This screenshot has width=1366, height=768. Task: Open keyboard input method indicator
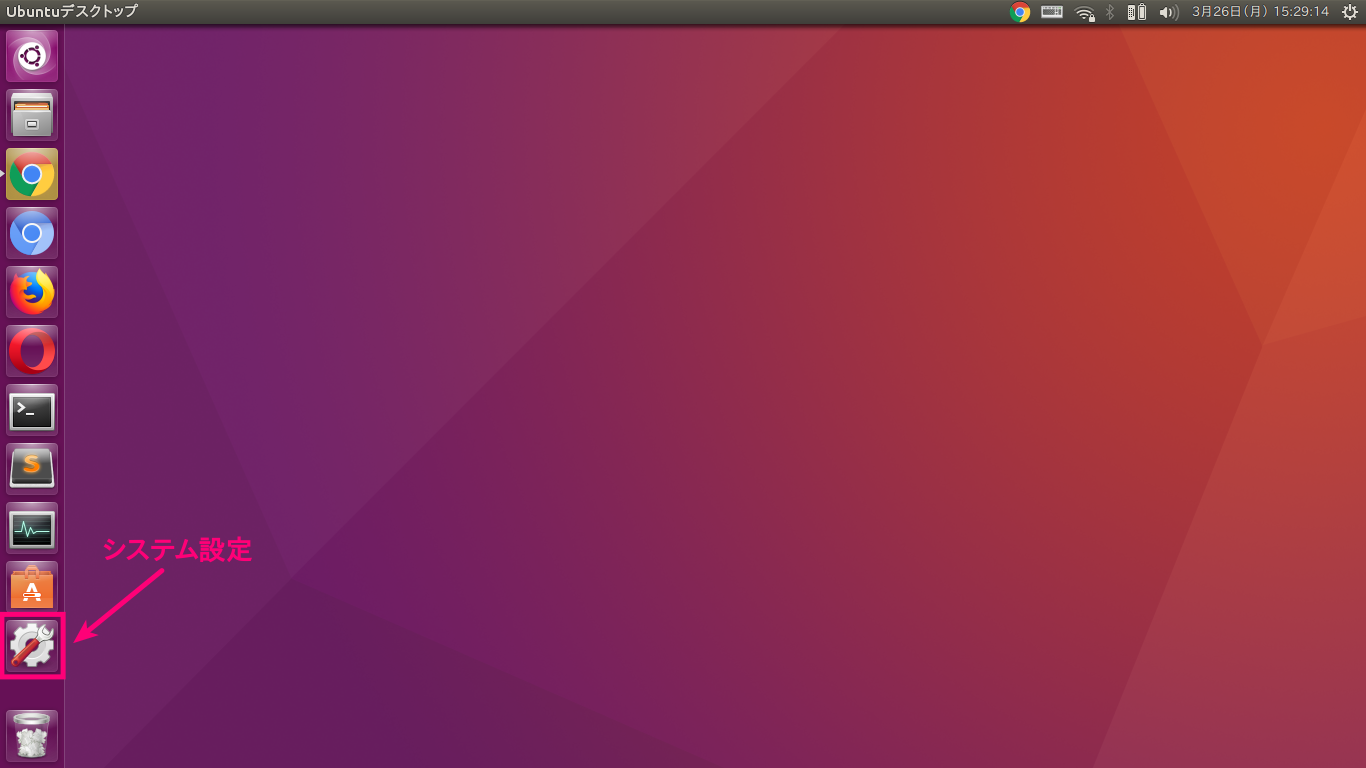pyautogui.click(x=1052, y=12)
